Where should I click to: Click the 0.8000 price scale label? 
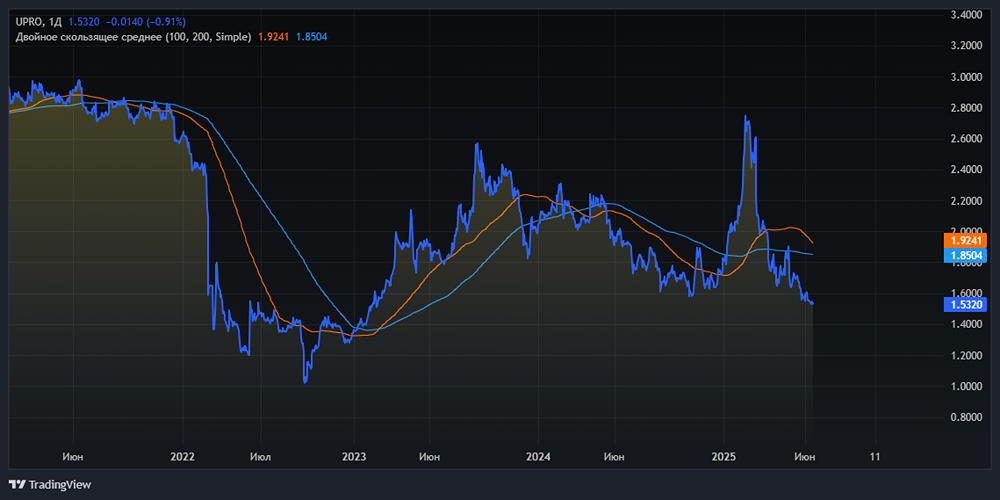click(965, 418)
